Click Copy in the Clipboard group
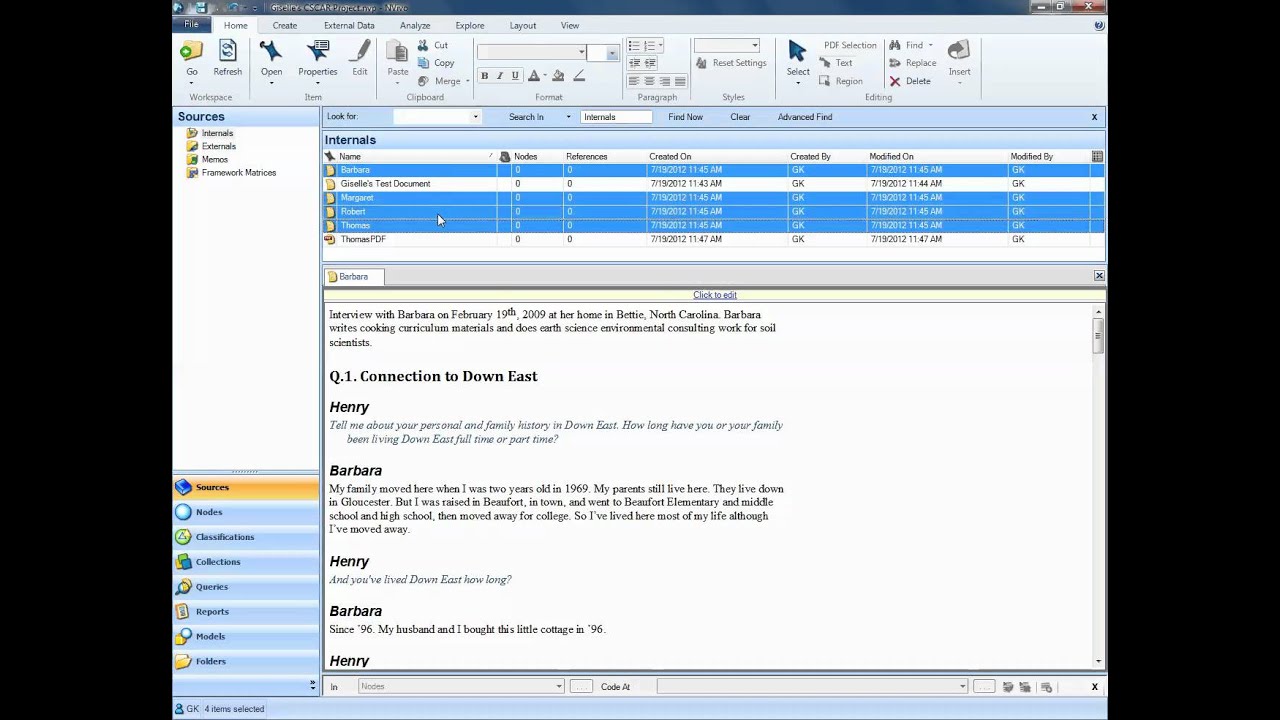This screenshot has height=720, width=1280. tap(436, 63)
